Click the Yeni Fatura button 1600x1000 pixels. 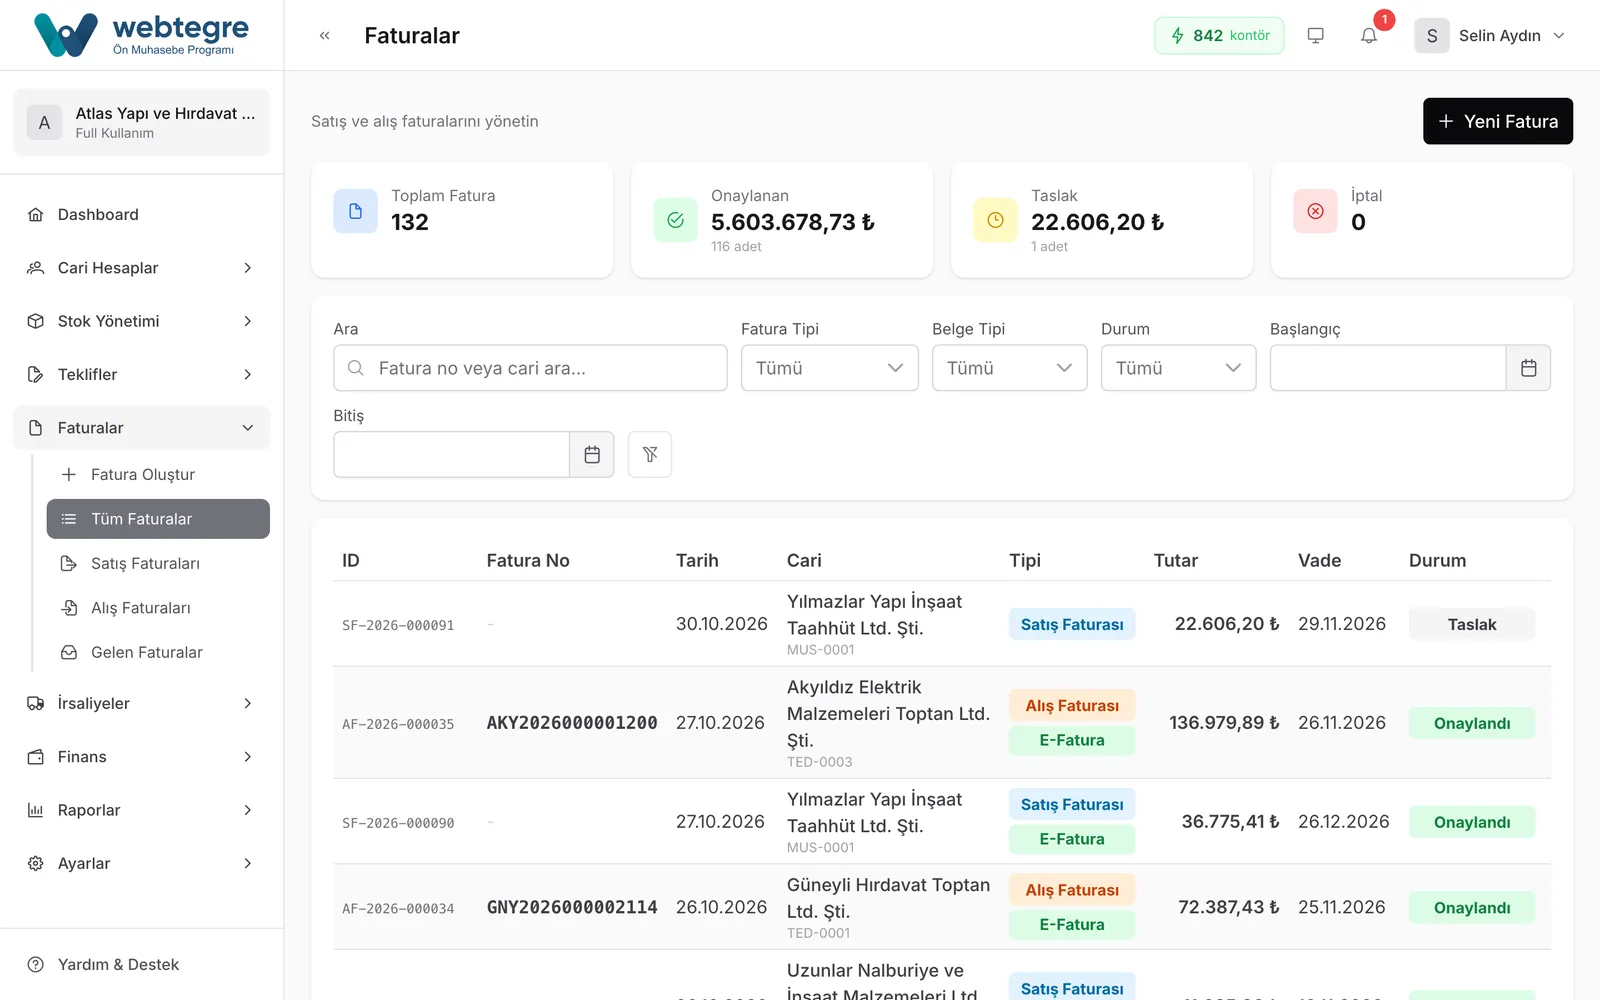[1497, 121]
